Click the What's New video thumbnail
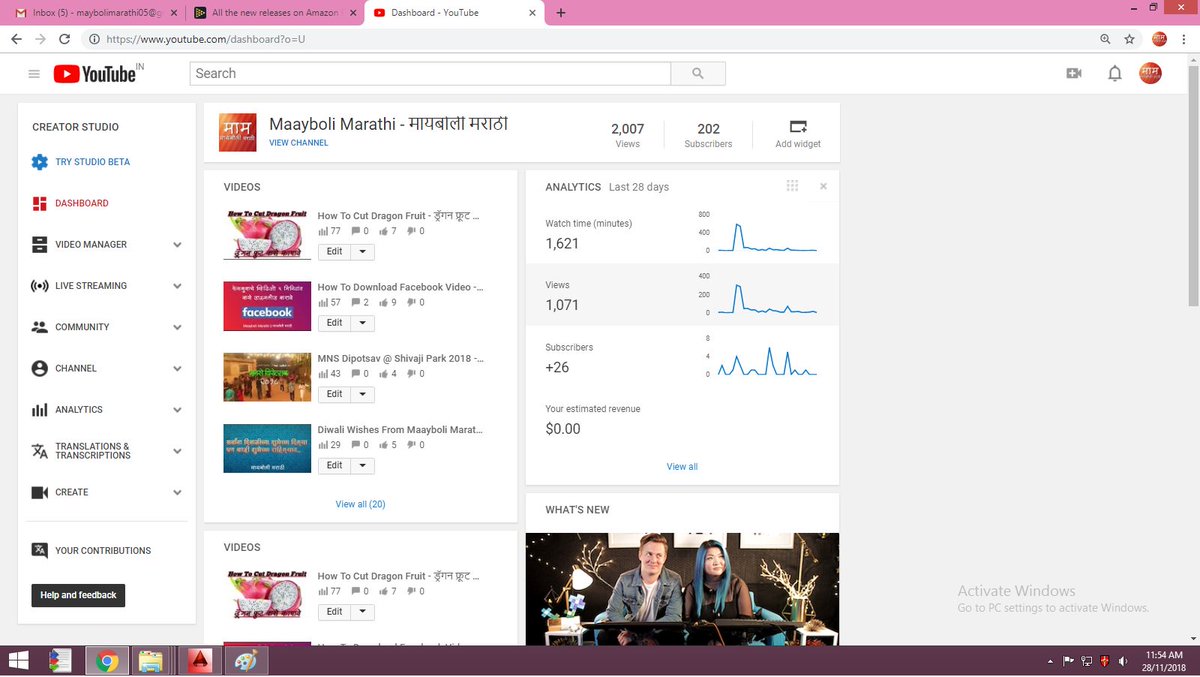 (682, 589)
